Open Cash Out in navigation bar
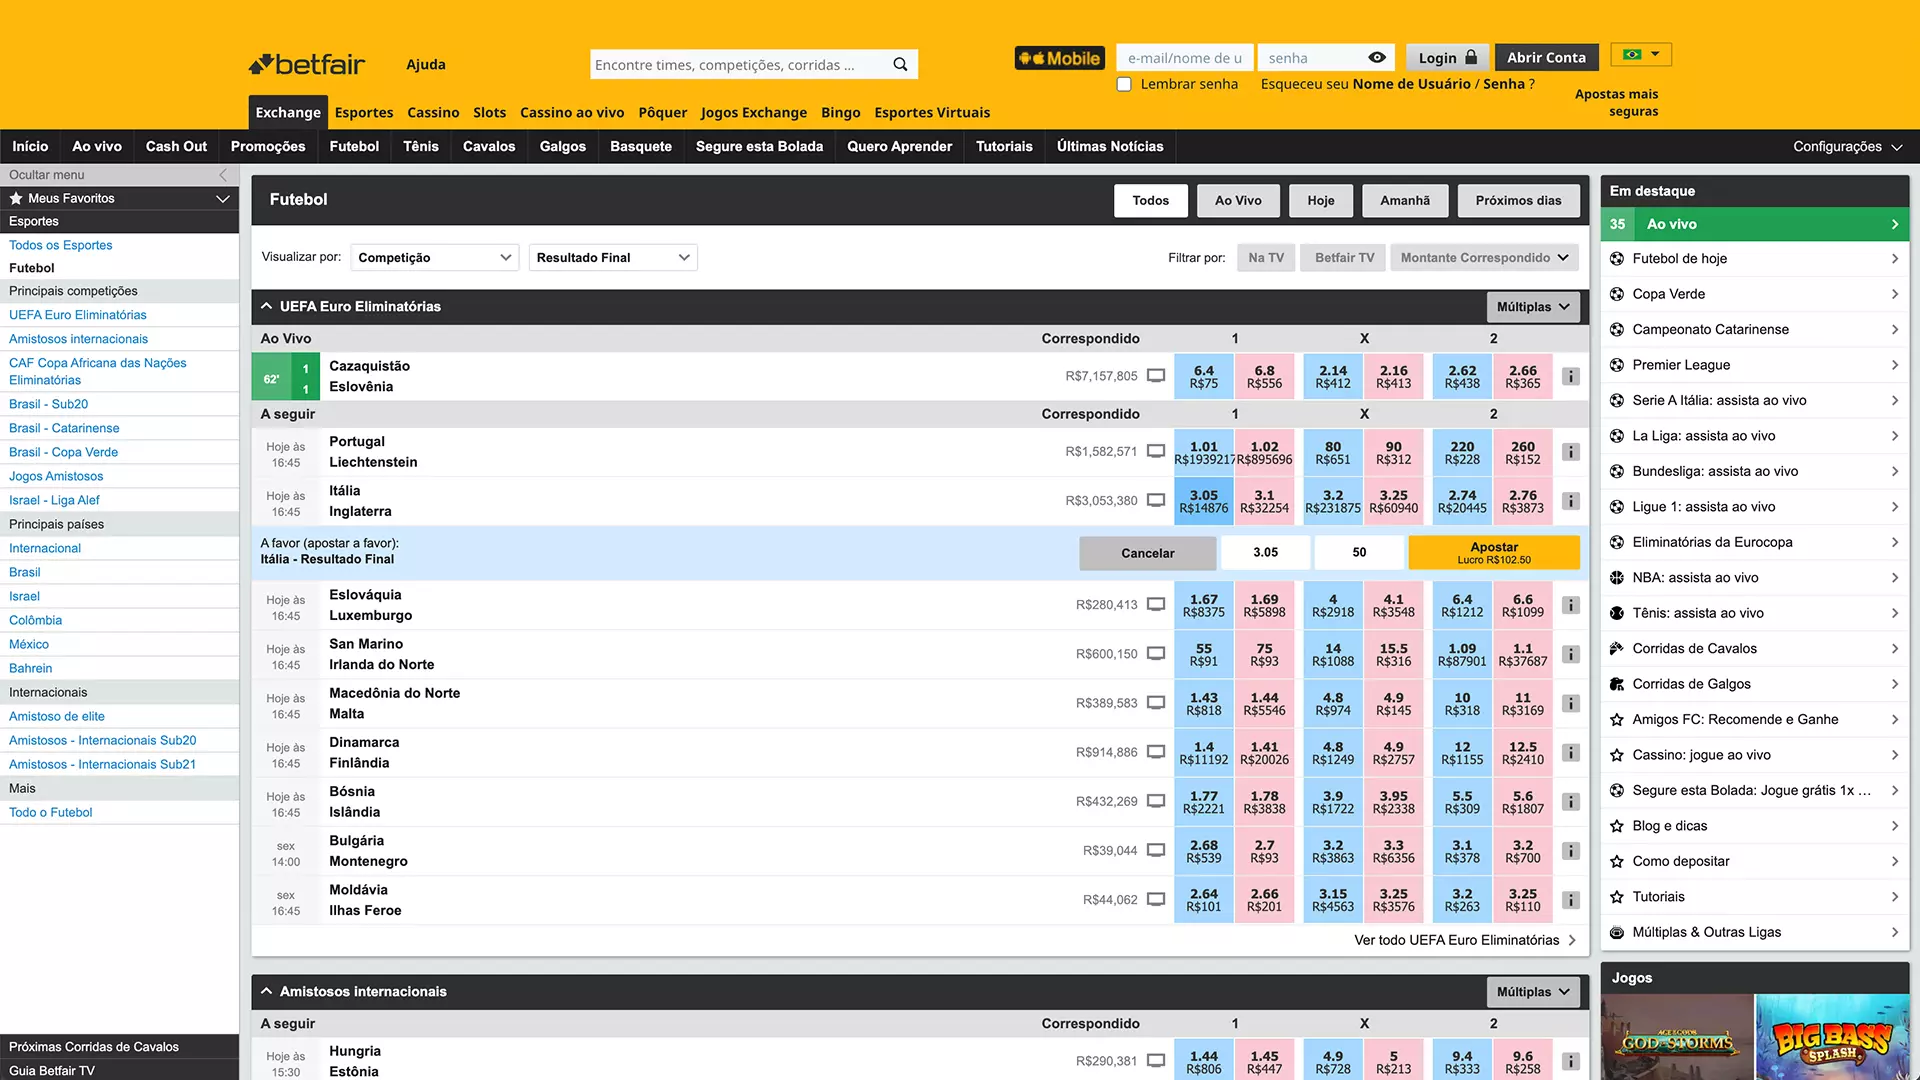Screen dimensions: 1920x1080 click(176, 147)
